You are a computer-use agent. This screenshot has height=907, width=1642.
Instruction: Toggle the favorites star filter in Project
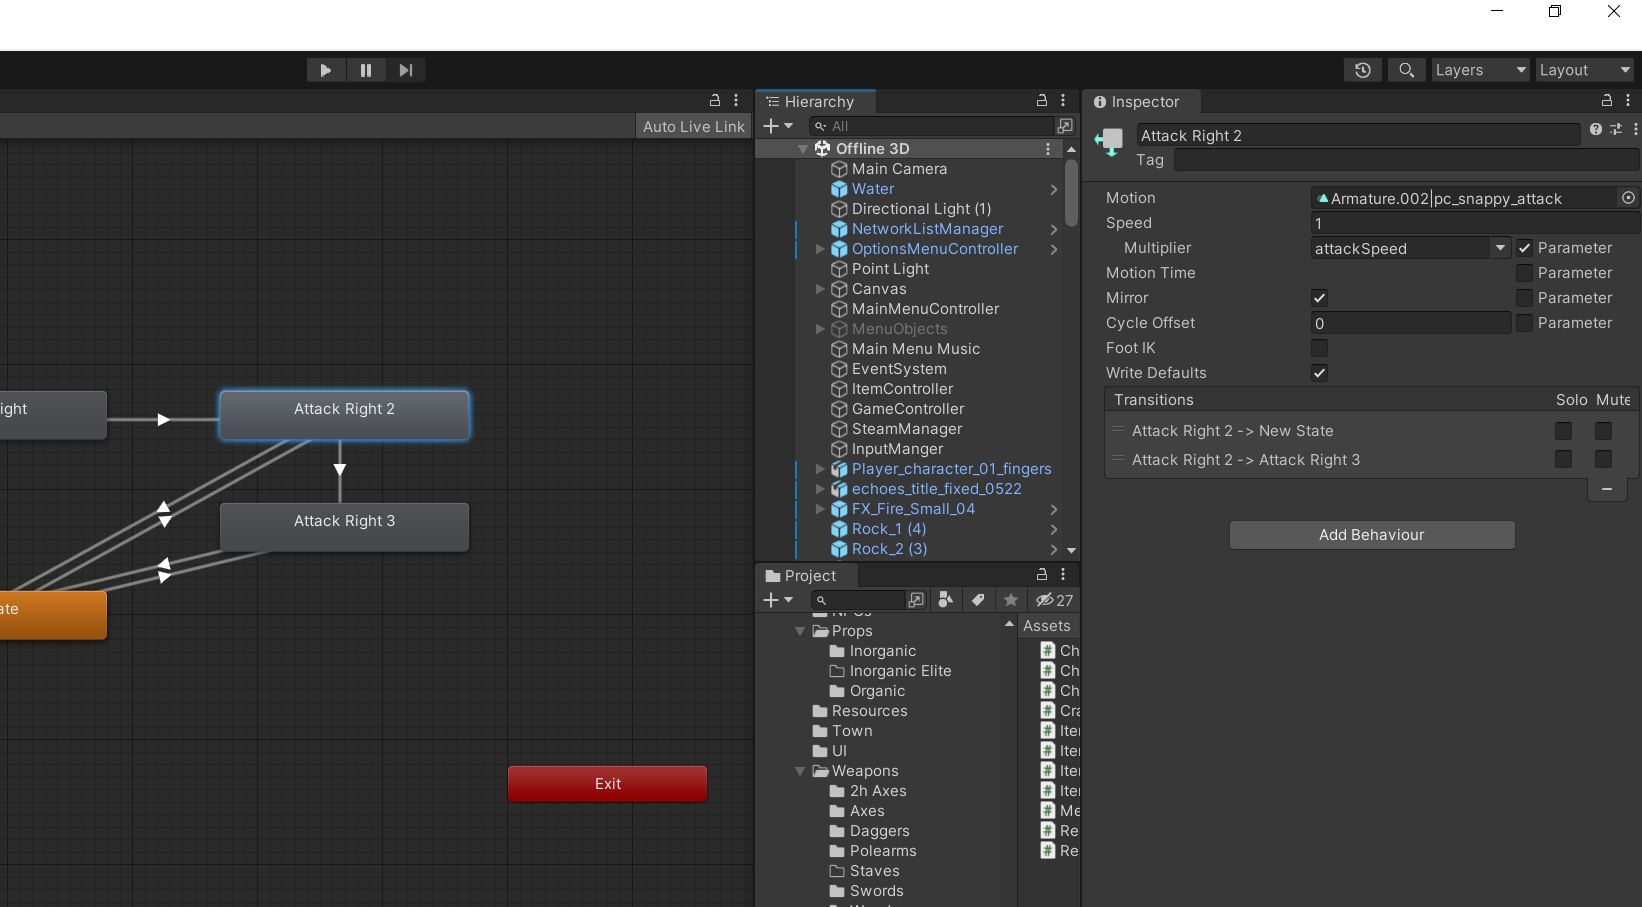1011,600
